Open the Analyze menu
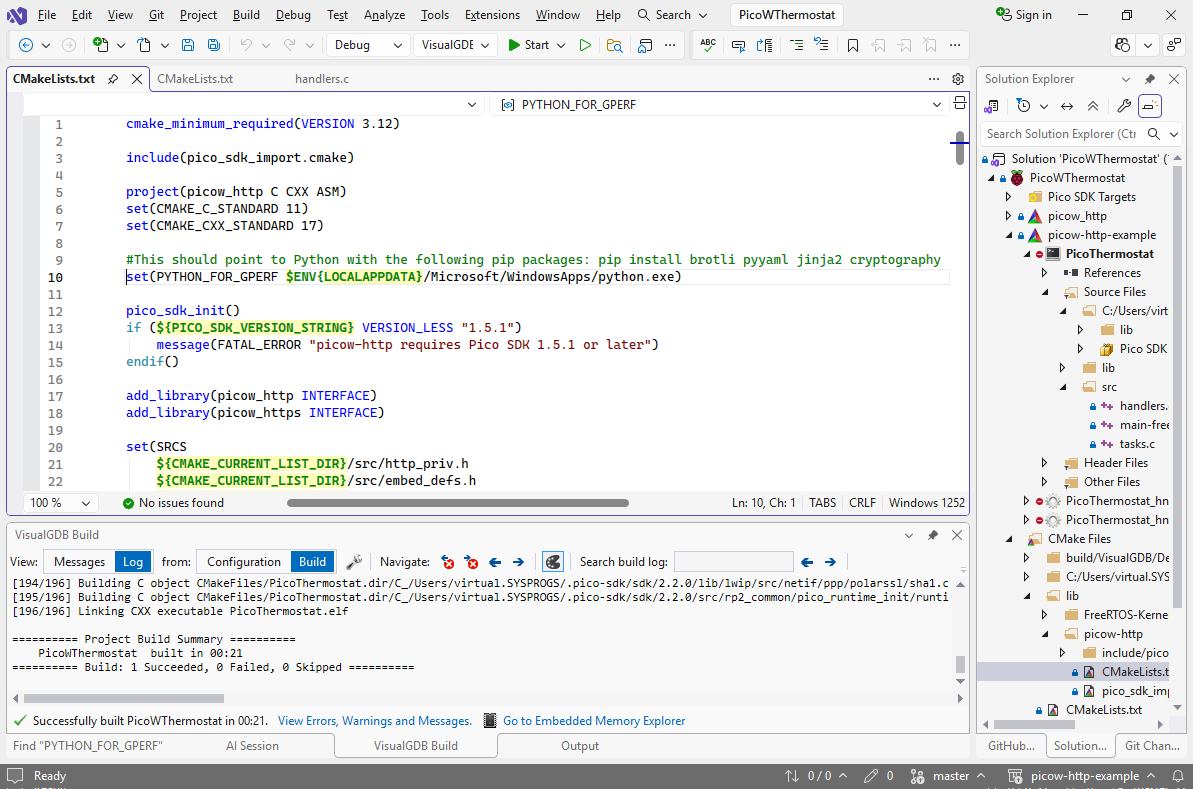The width and height of the screenshot is (1193, 789). [384, 15]
